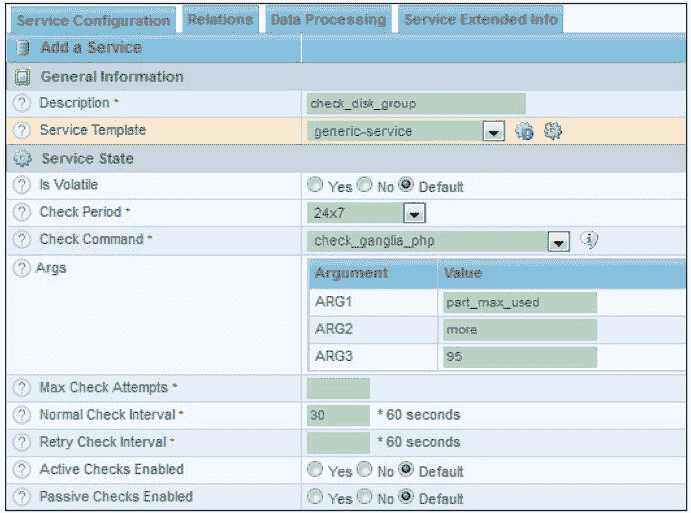Open the Service Template generic-service dropdown
Viewport: 691px width, 513px height.
tap(492, 132)
